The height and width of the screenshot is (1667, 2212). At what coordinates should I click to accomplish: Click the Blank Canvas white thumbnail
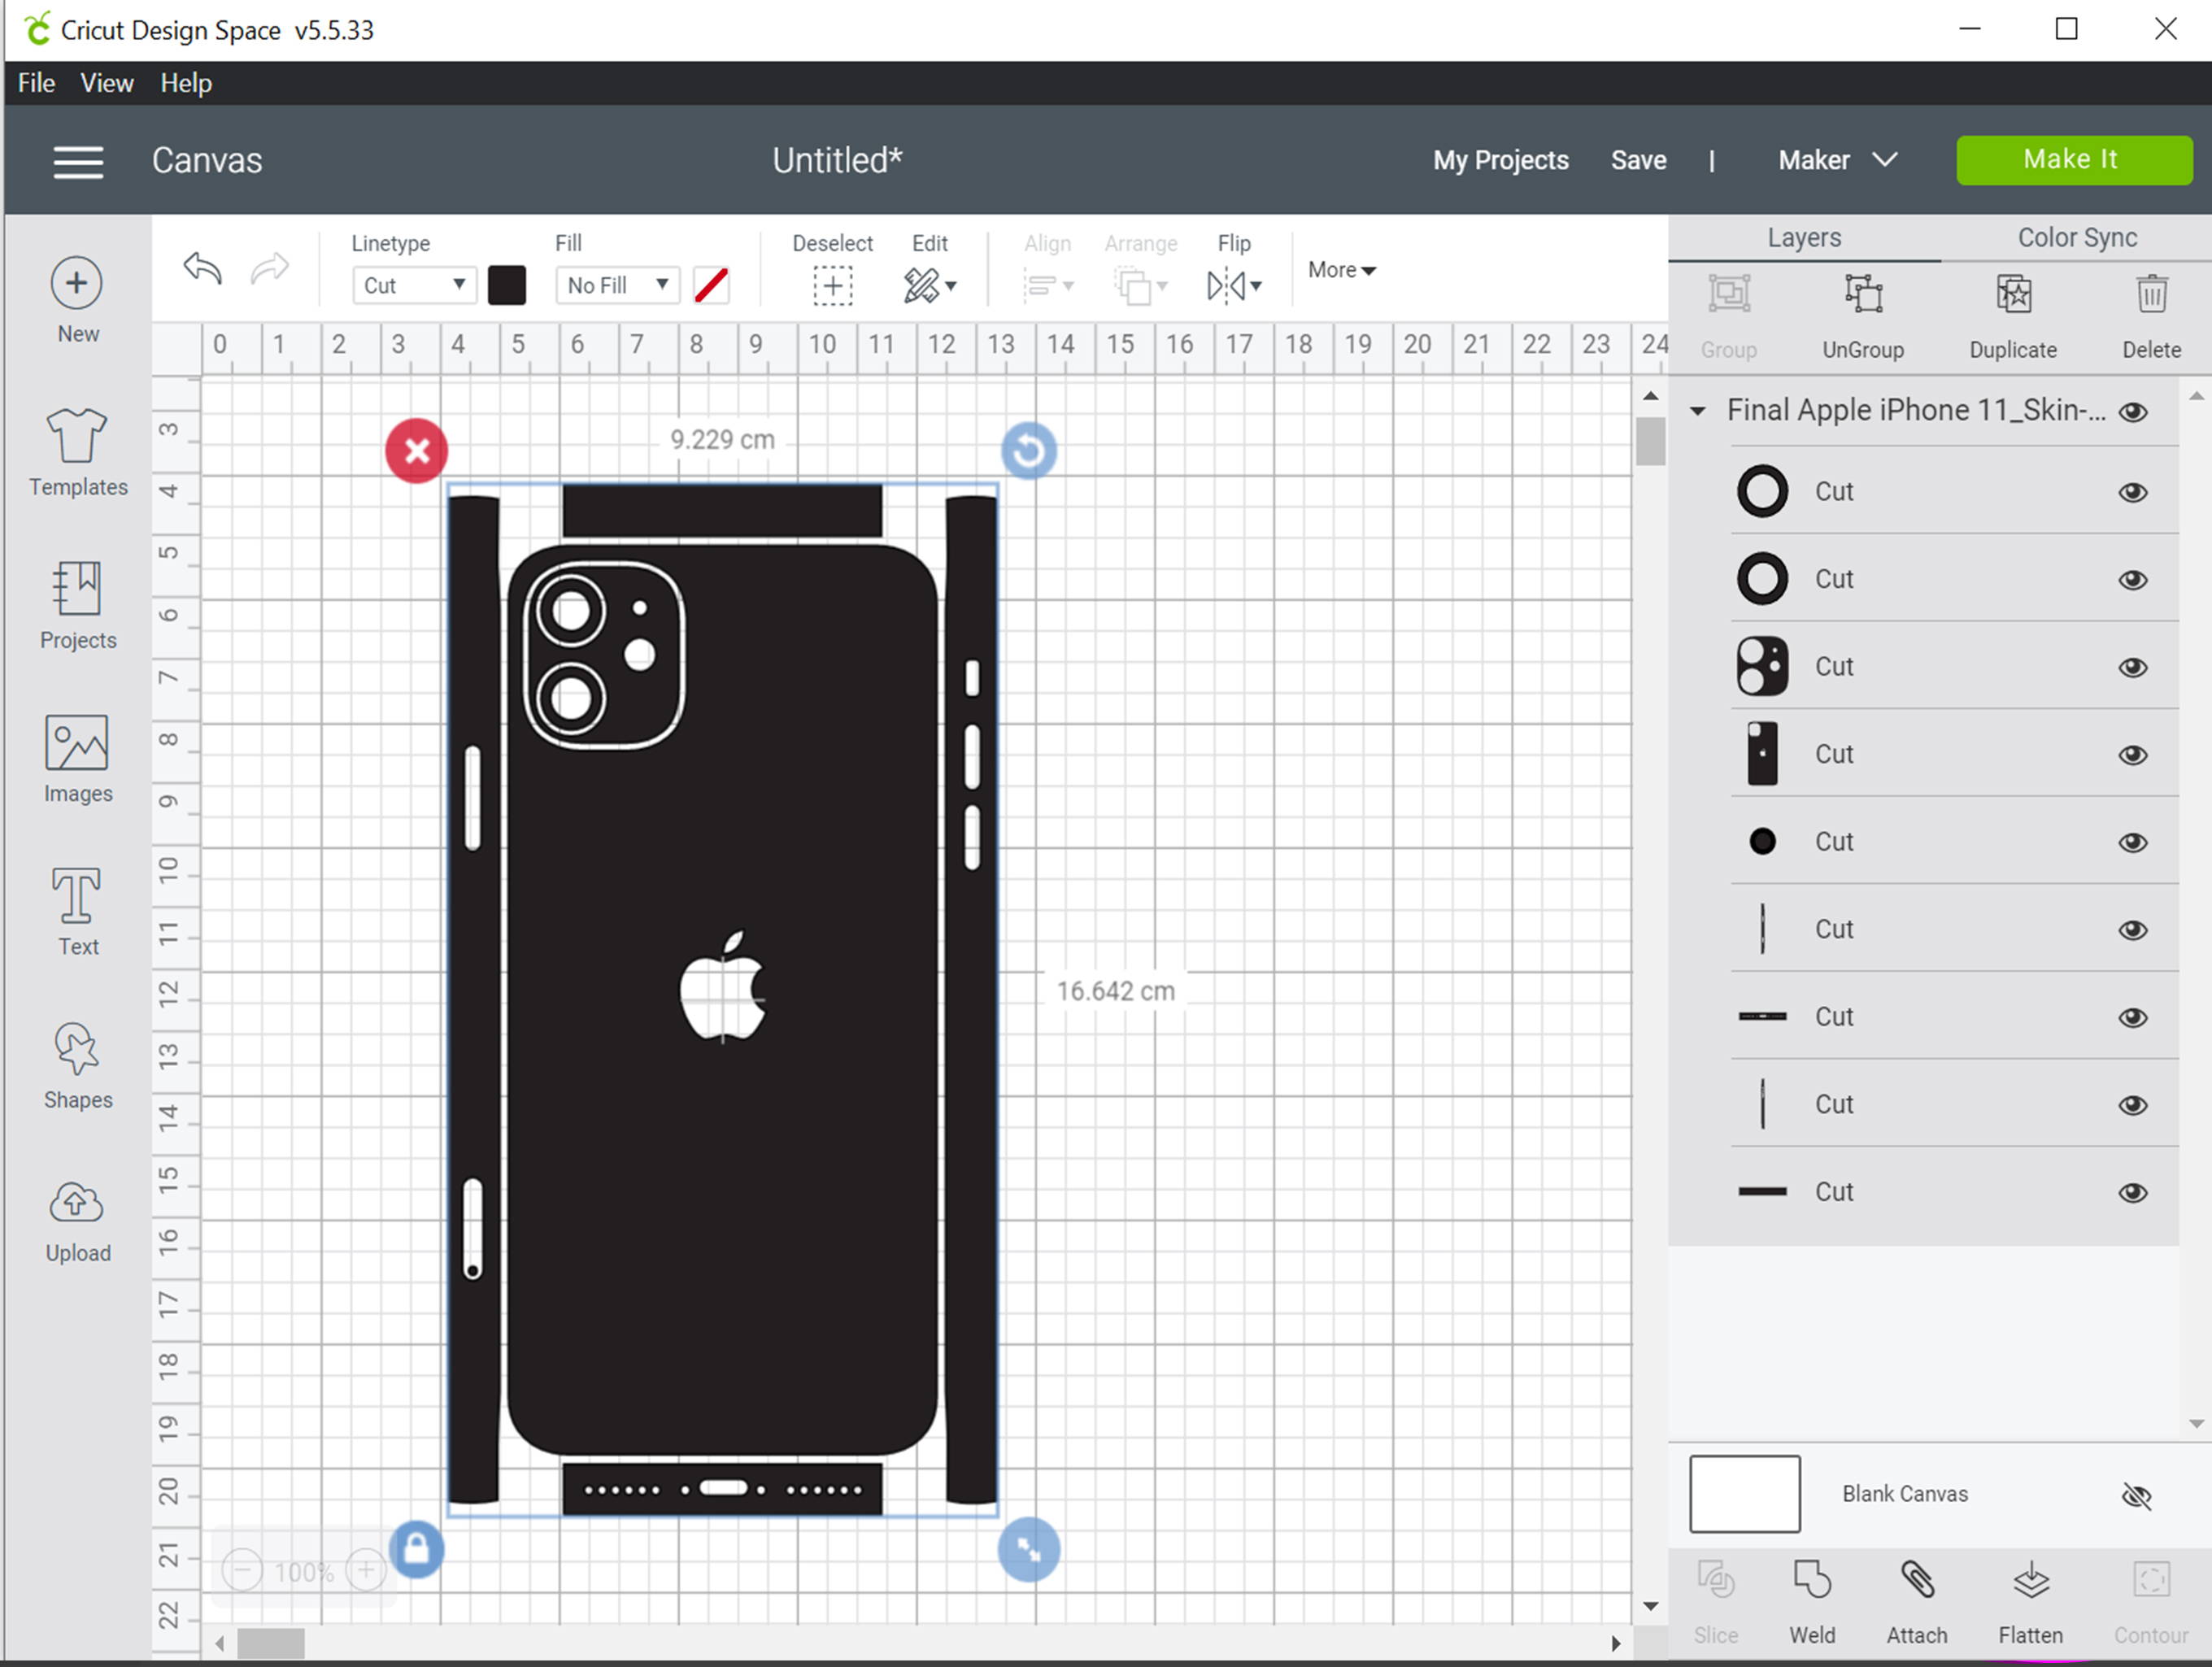pos(1745,1494)
